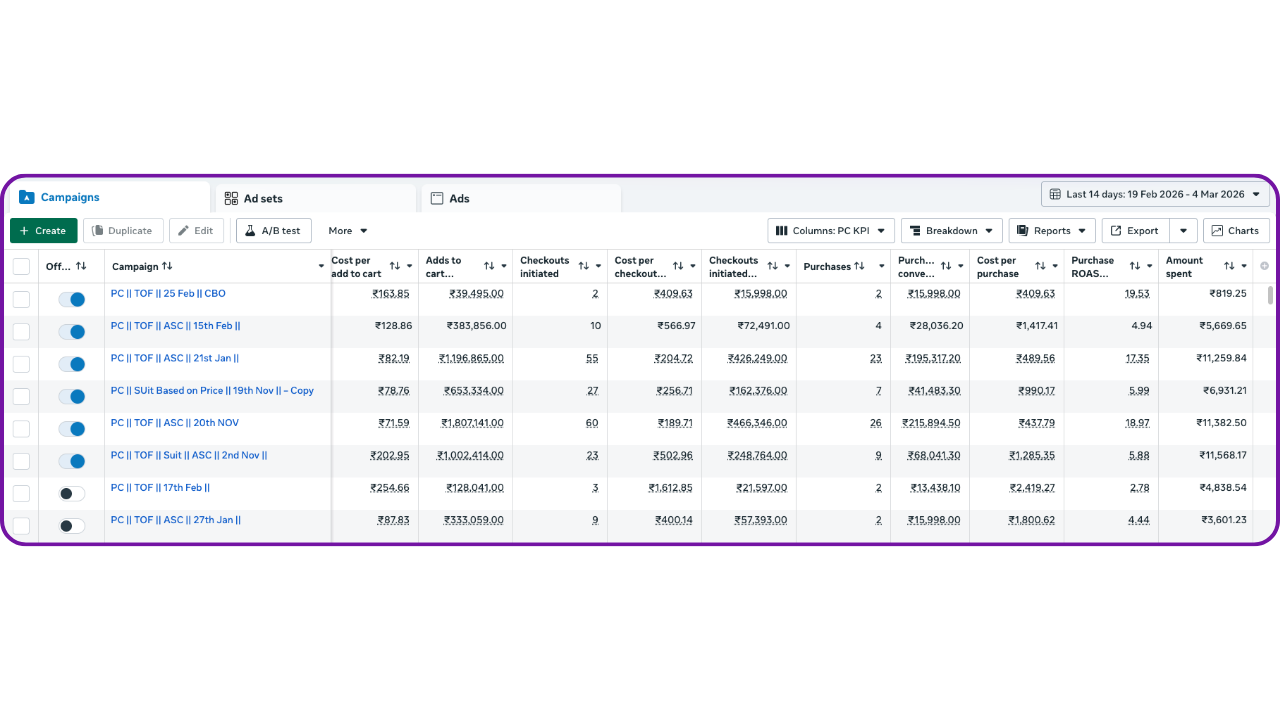Screen dimensions: 1280x720
Task: Click the green Create button
Action: 43,231
